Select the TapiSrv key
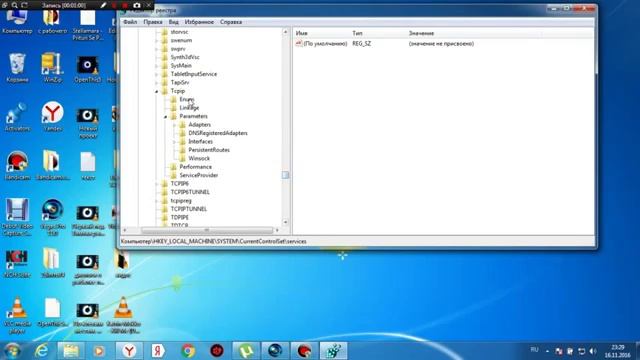Viewport: 640px width, 360px height. coord(180,82)
